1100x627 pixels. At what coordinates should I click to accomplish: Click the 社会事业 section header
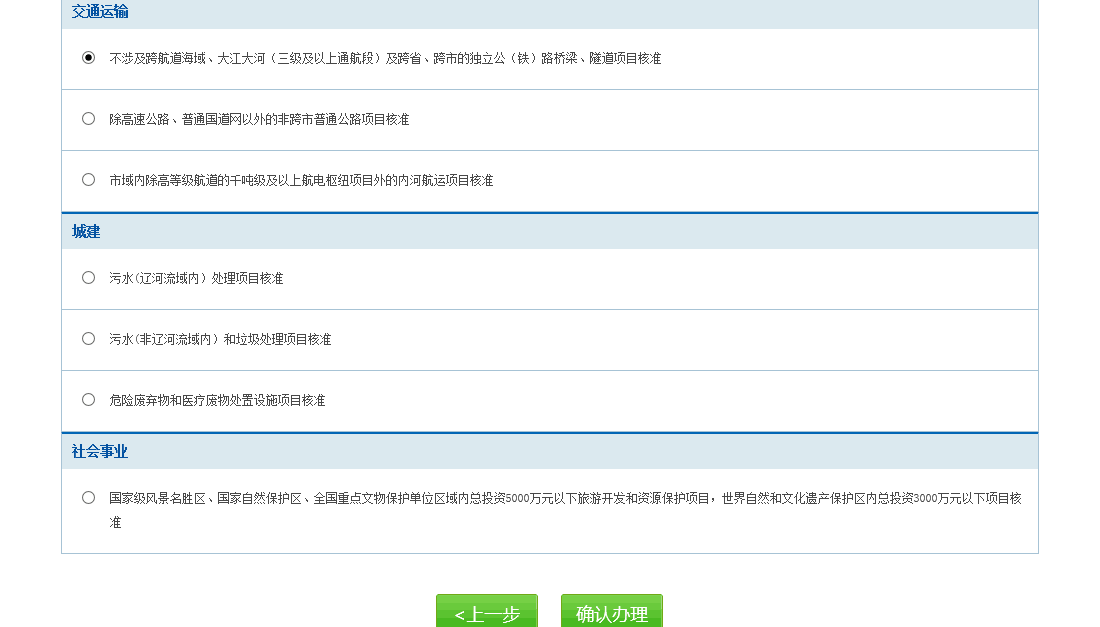(100, 452)
